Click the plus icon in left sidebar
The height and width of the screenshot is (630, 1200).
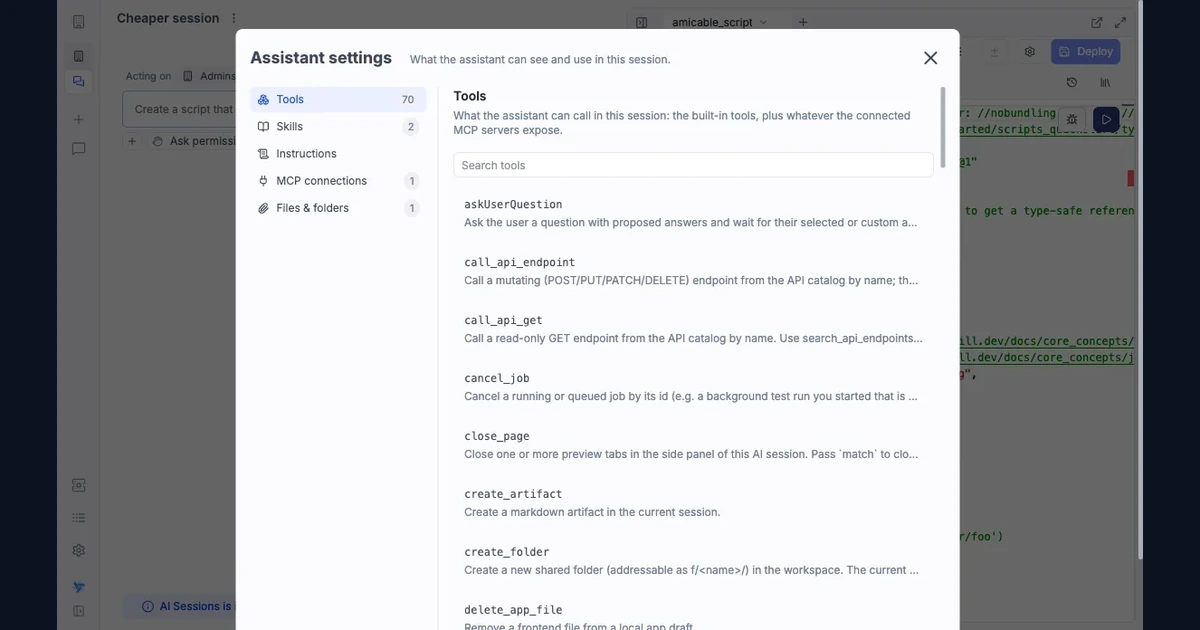click(79, 119)
